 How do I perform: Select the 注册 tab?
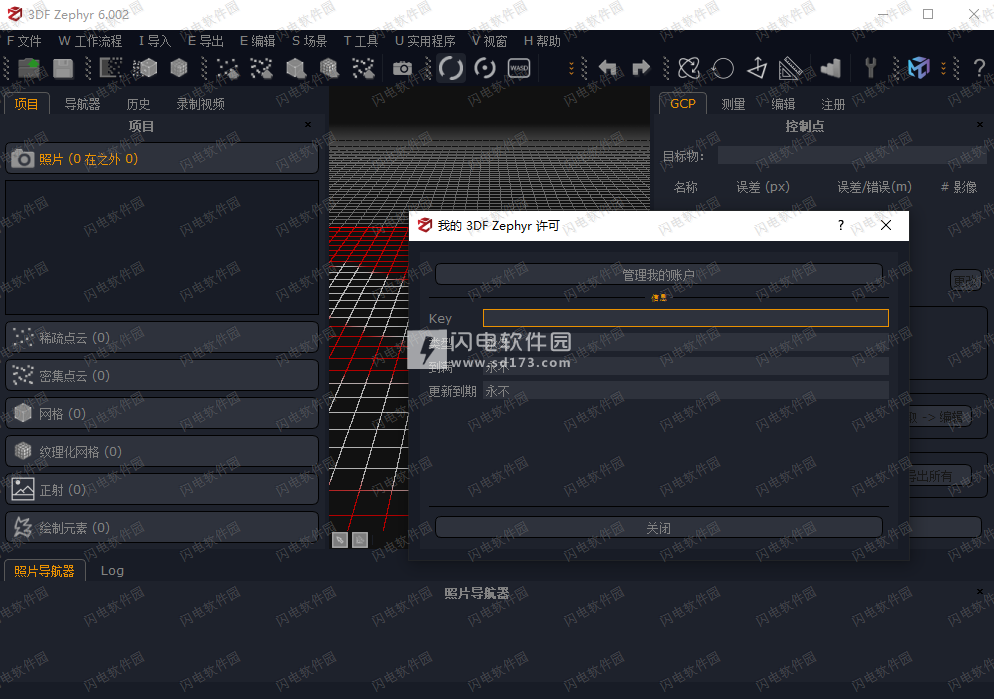833,104
